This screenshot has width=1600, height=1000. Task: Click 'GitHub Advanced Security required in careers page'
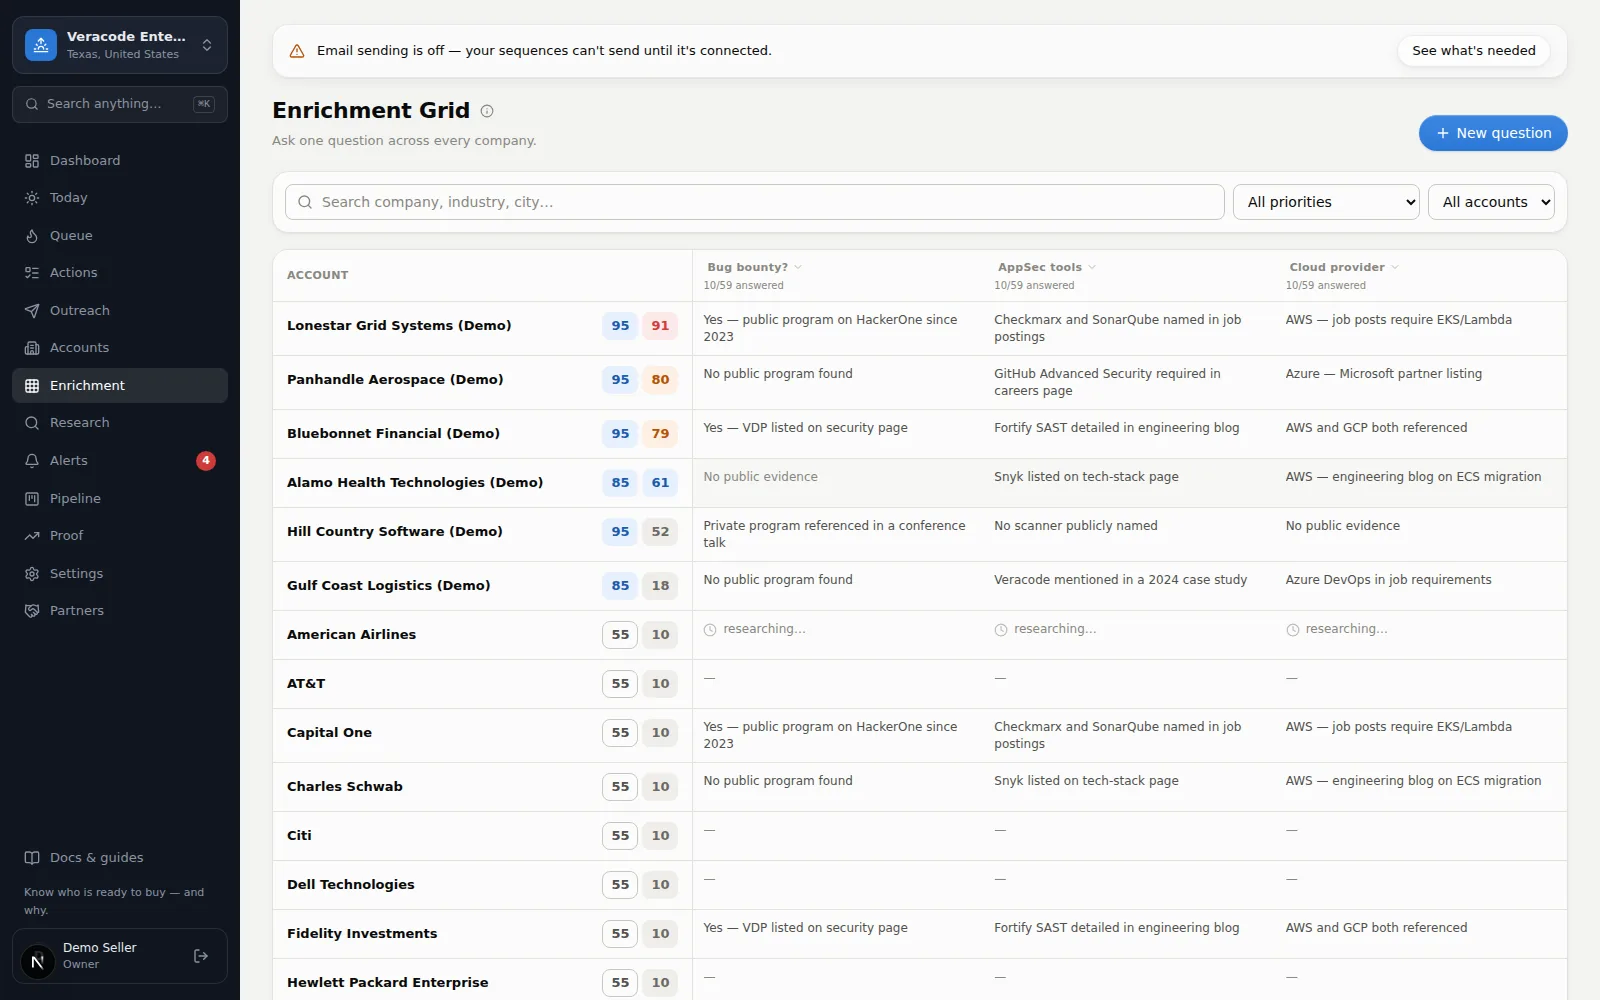[x=1107, y=382]
